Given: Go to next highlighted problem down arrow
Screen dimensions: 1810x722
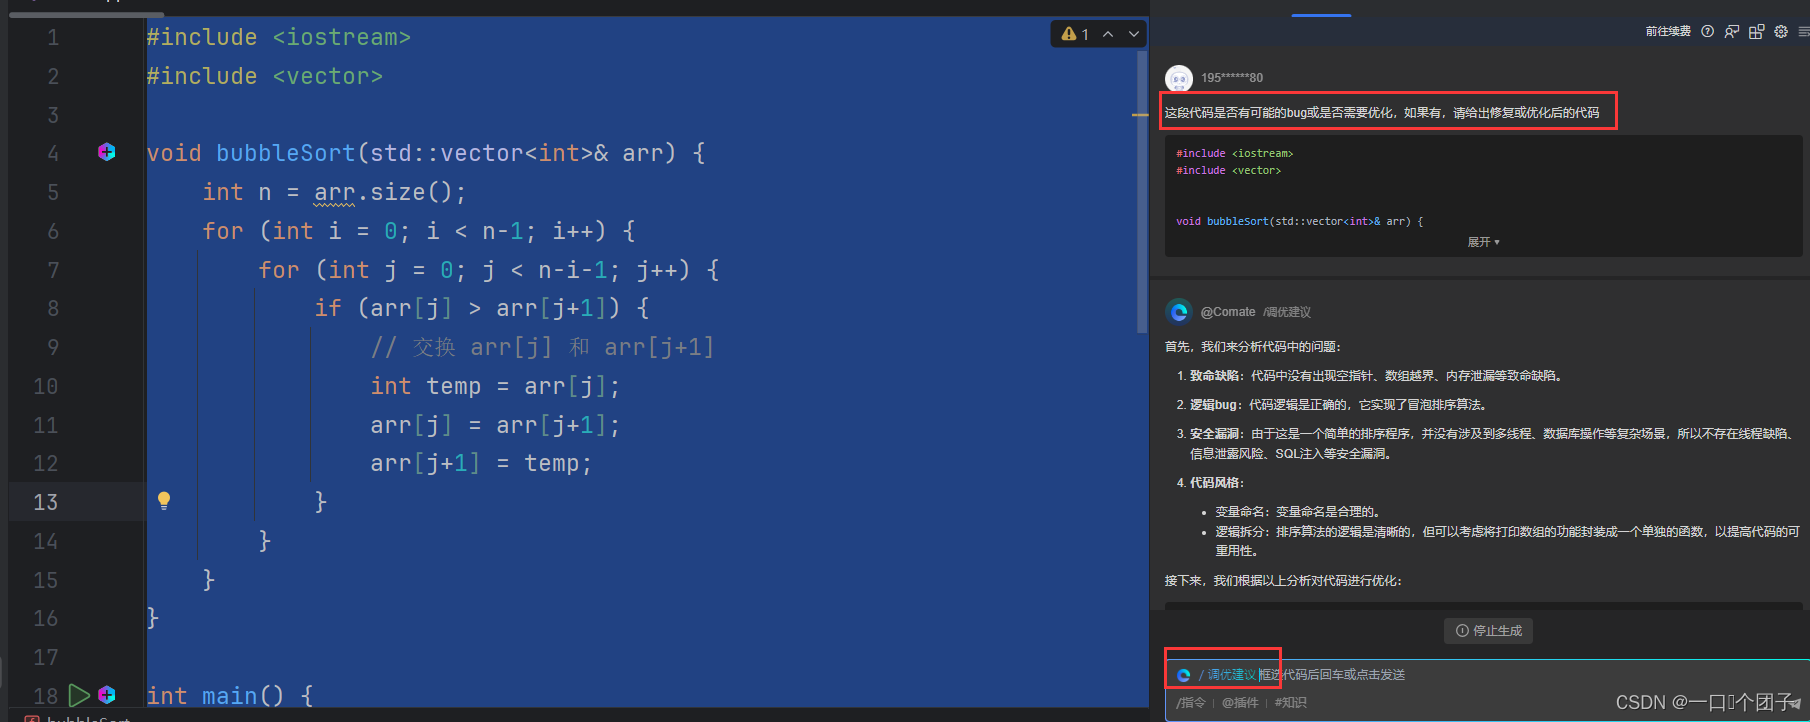Looking at the screenshot, I should (x=1134, y=34).
